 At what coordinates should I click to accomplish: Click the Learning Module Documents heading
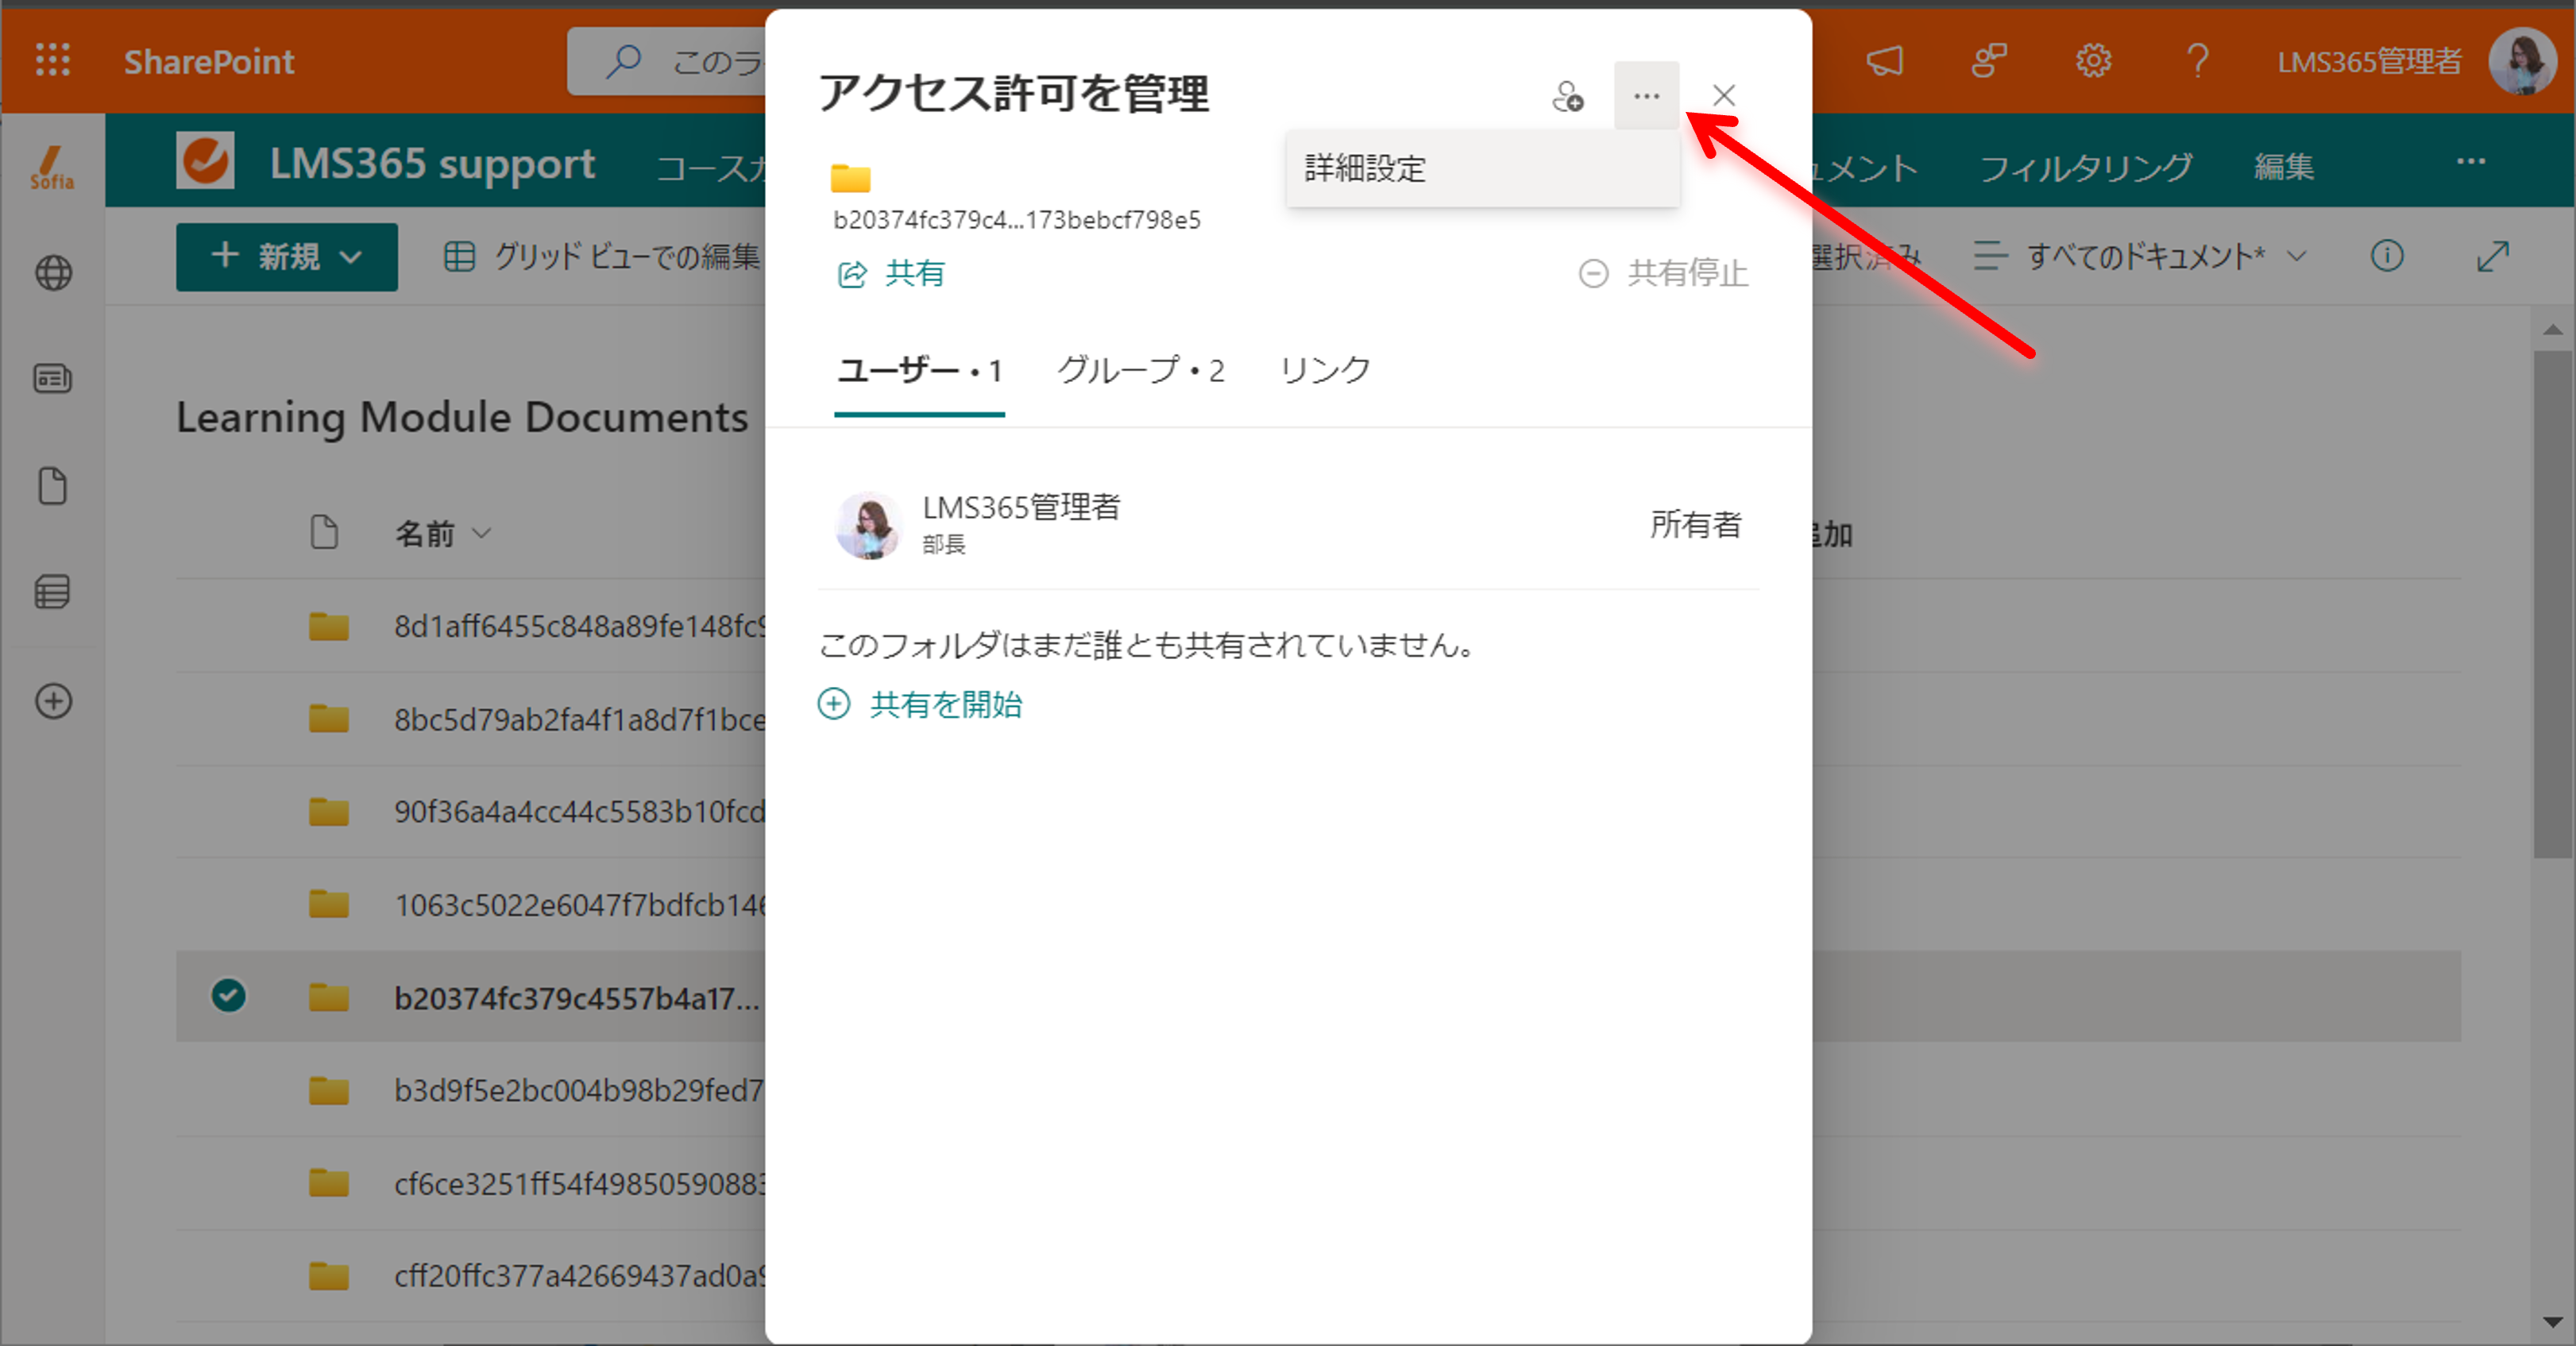pyautogui.click(x=462, y=417)
